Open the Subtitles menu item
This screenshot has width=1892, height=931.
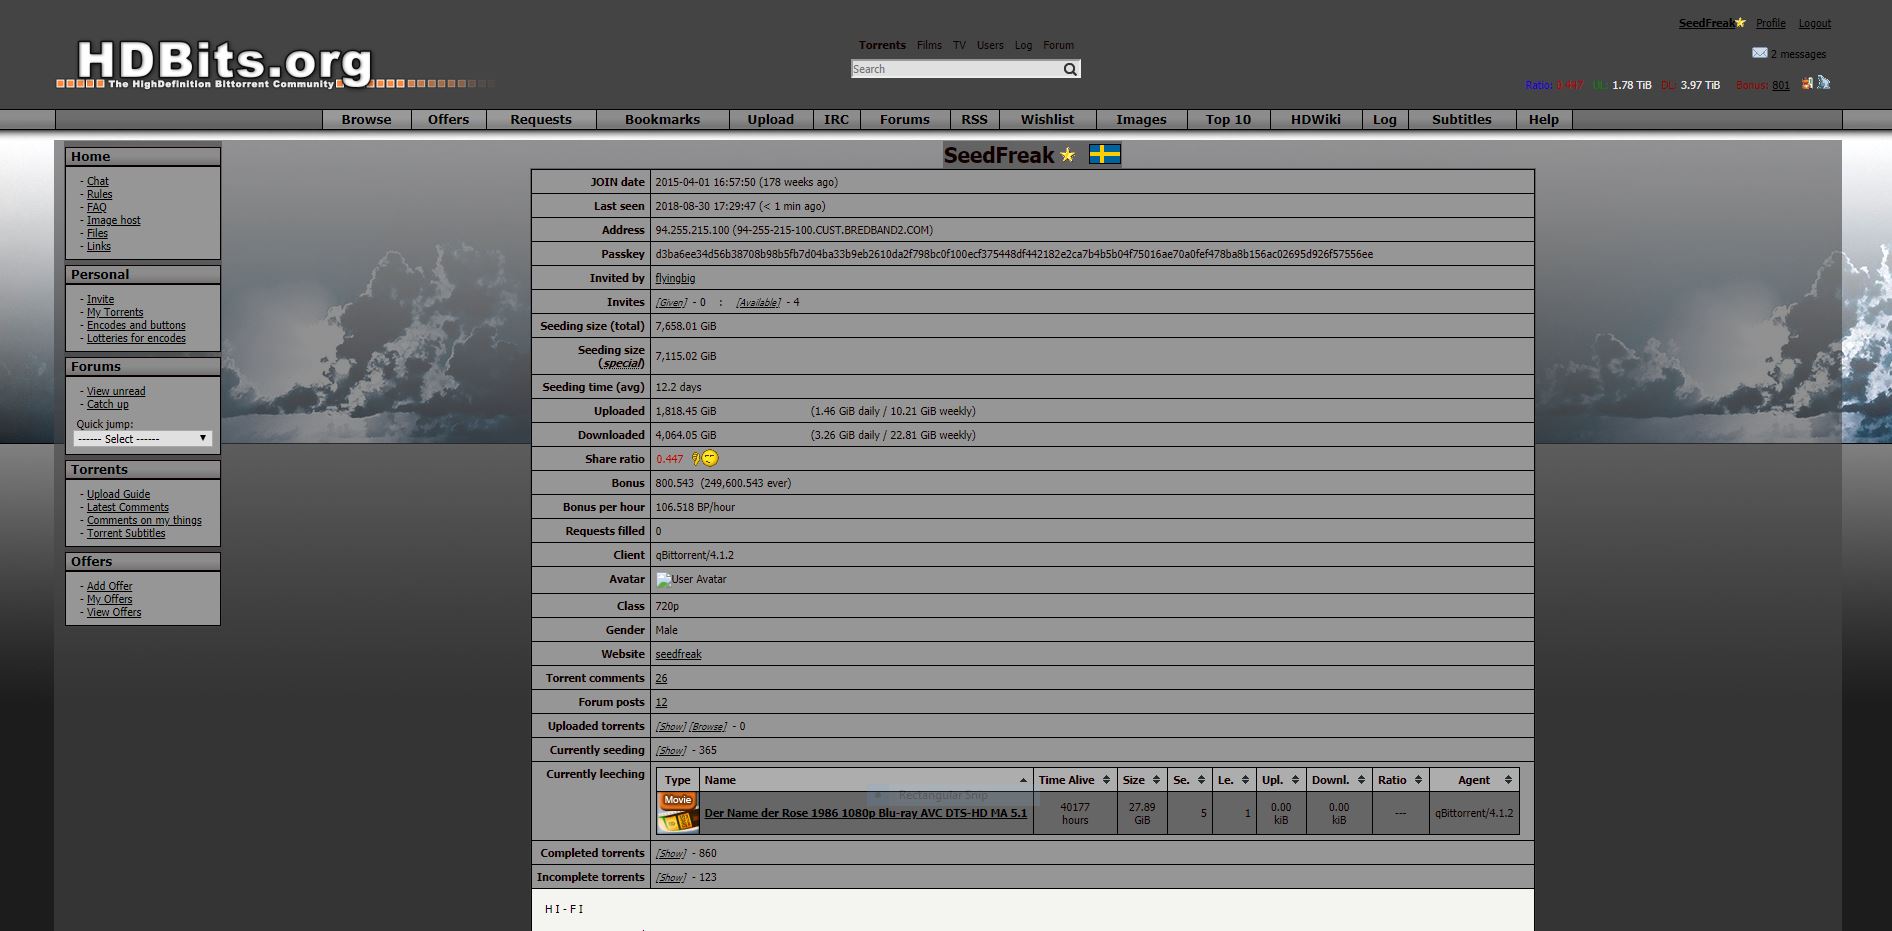[x=1461, y=119]
